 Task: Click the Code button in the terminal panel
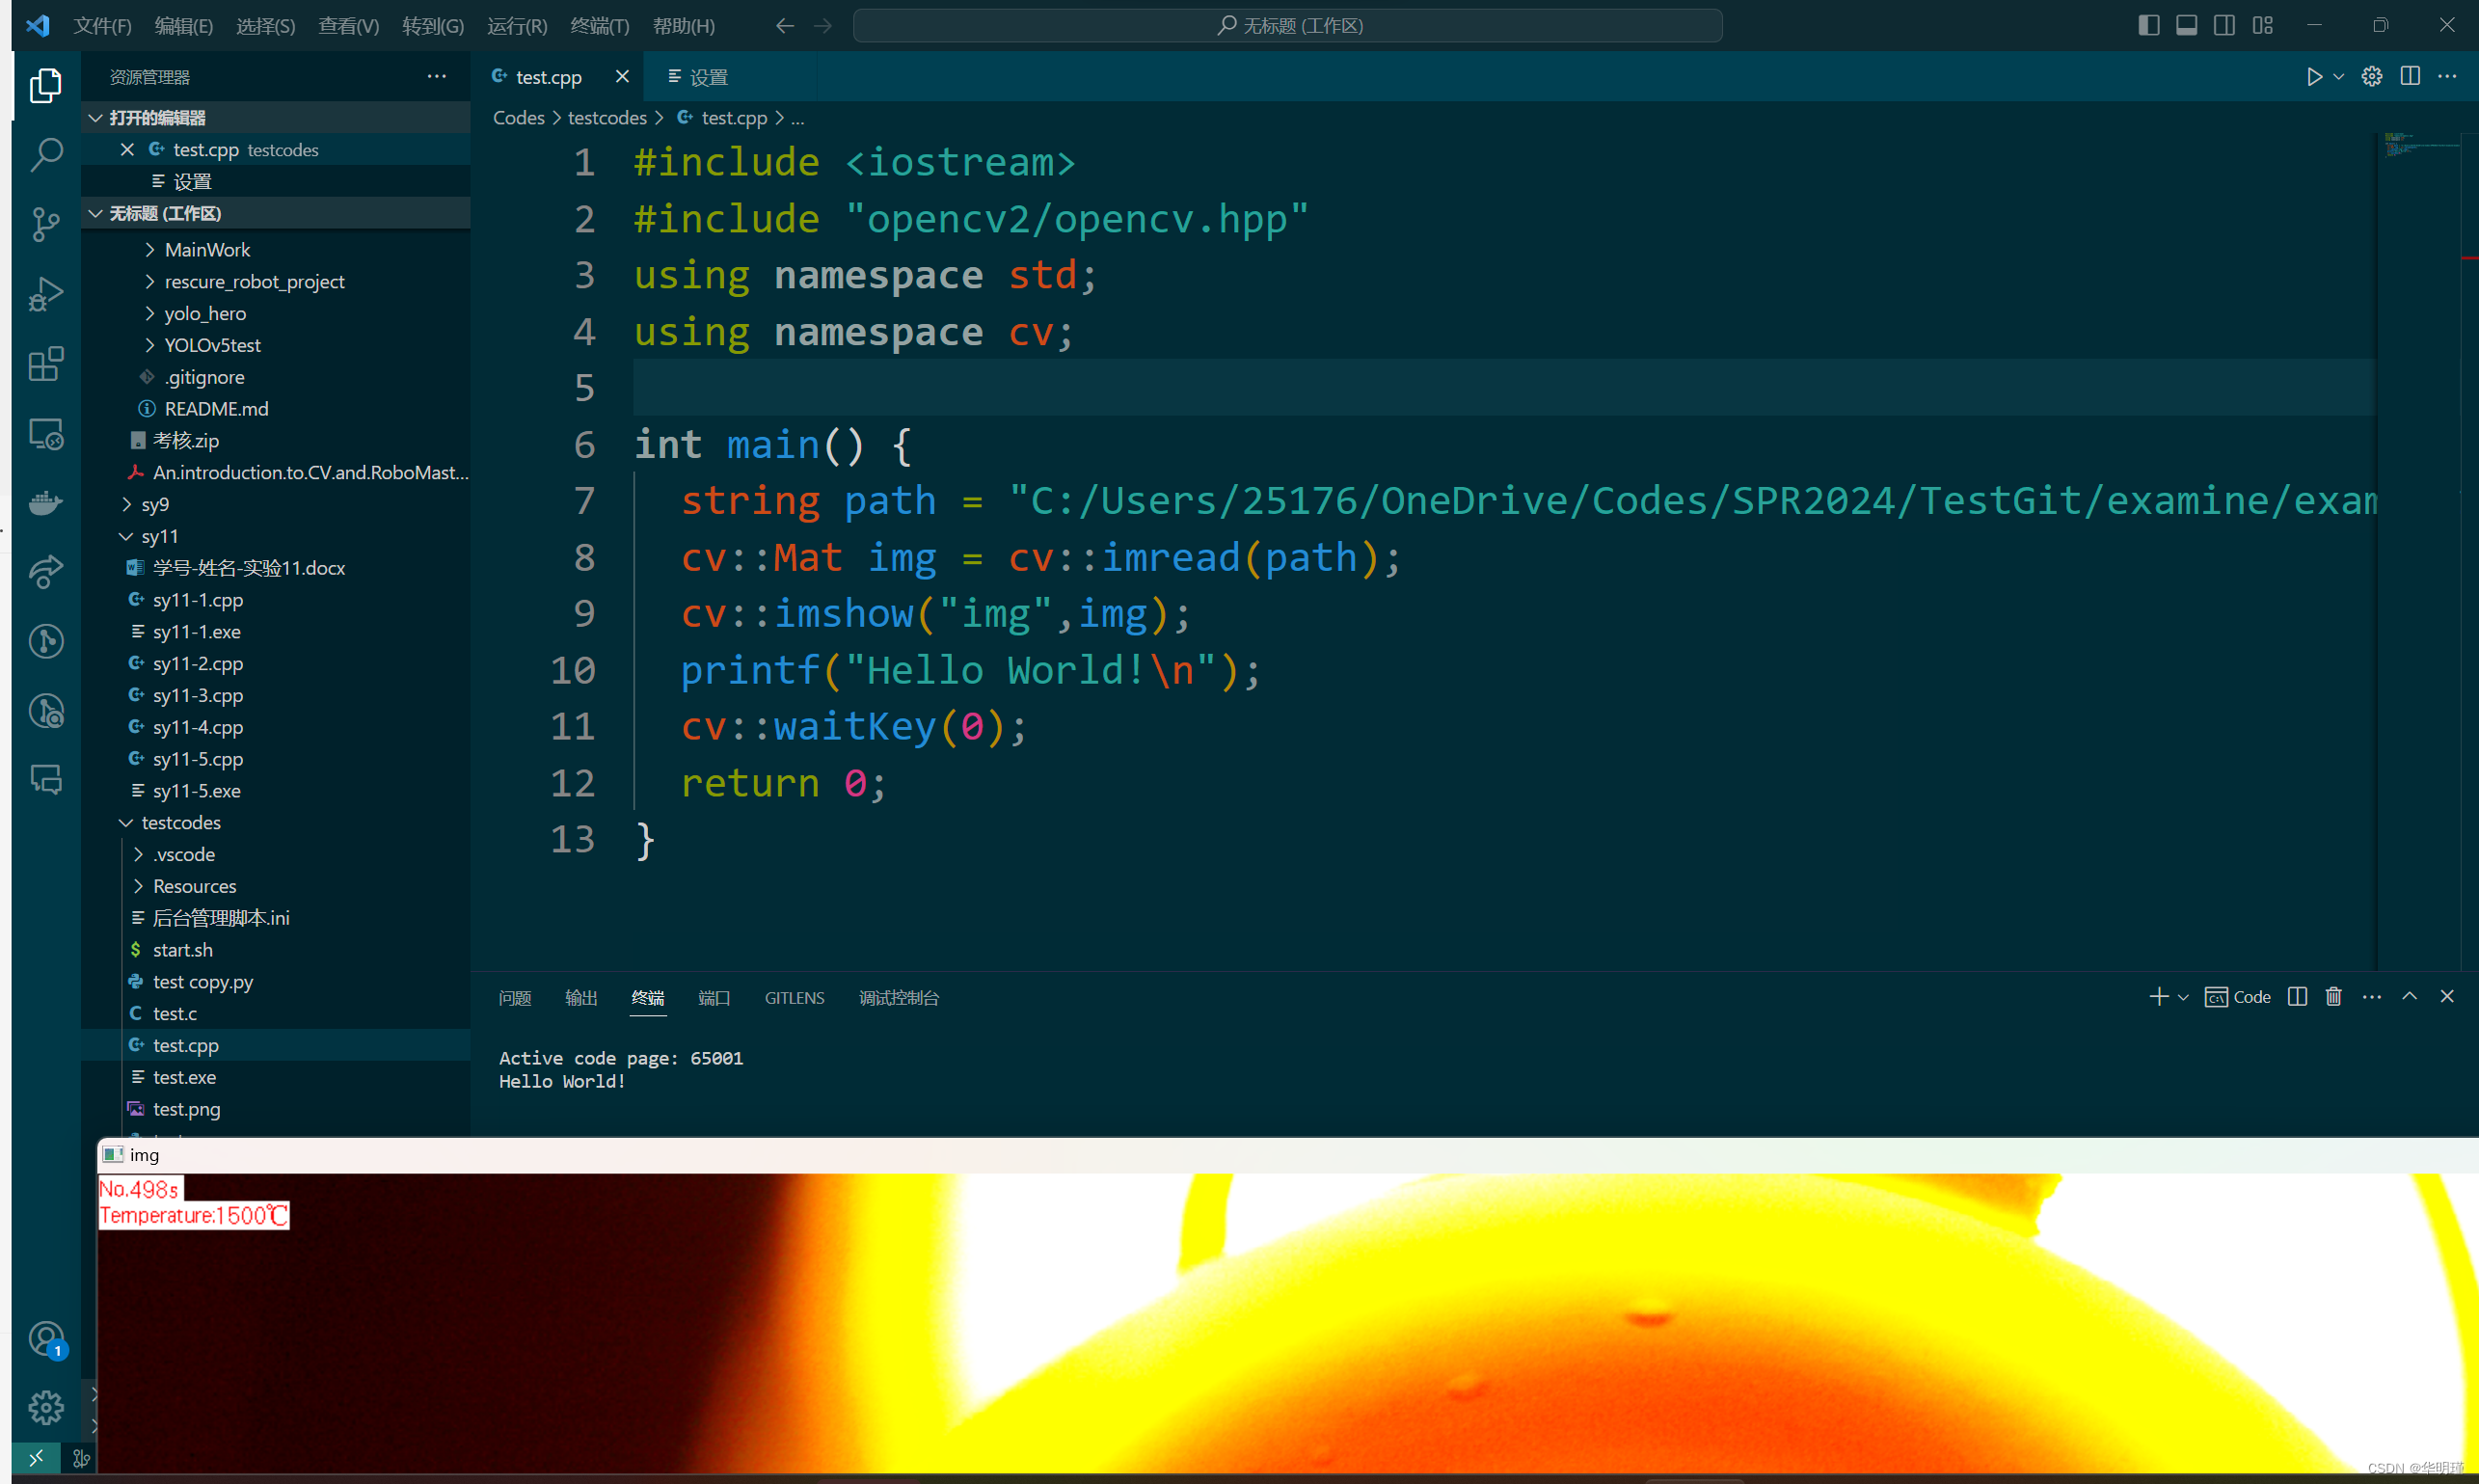coord(2238,996)
